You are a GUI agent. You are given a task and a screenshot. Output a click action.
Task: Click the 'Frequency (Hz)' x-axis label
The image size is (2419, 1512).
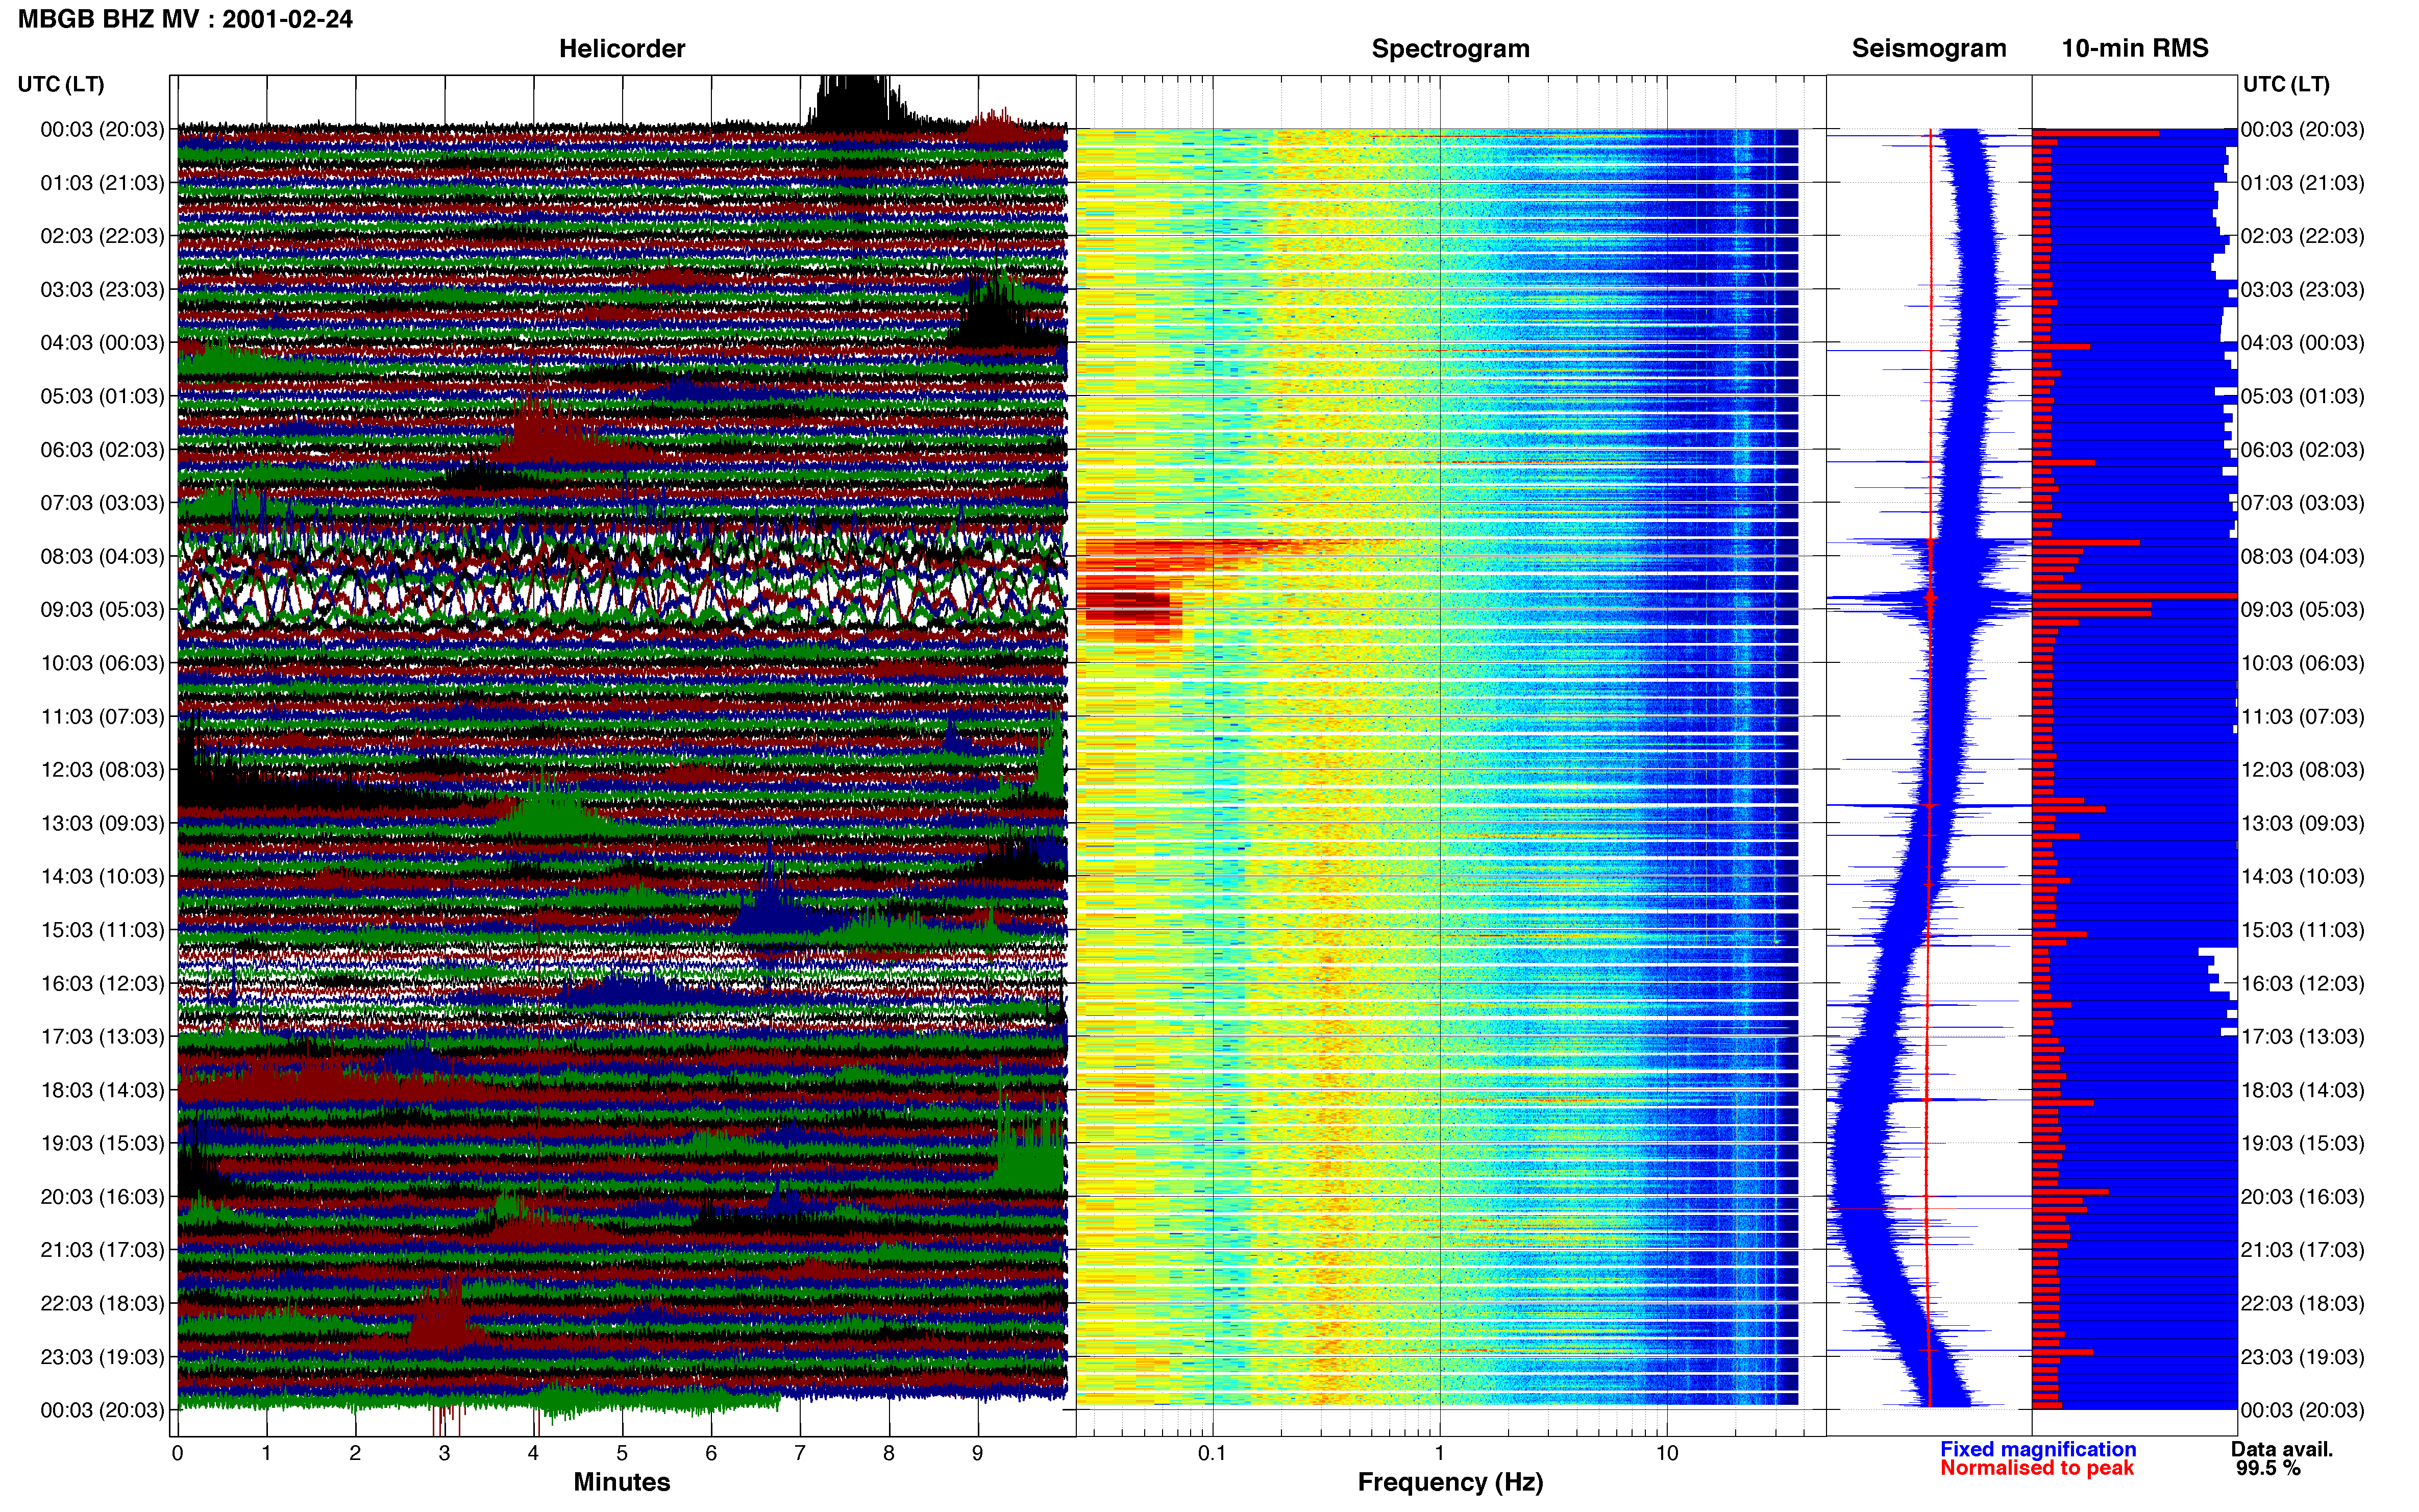click(x=1450, y=1482)
